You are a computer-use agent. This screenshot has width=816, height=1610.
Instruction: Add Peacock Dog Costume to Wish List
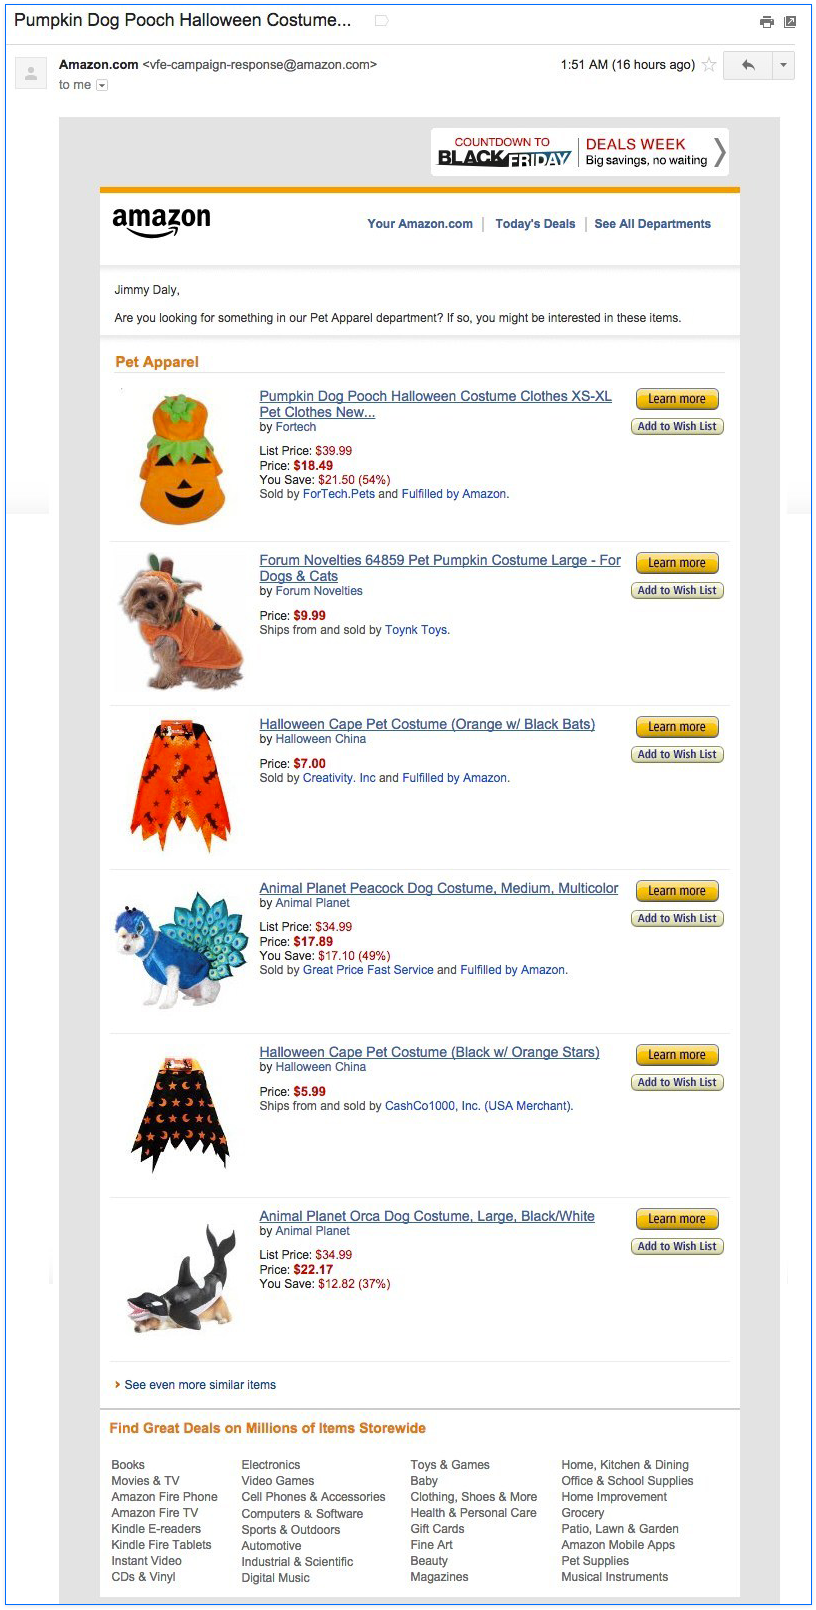coord(677,918)
